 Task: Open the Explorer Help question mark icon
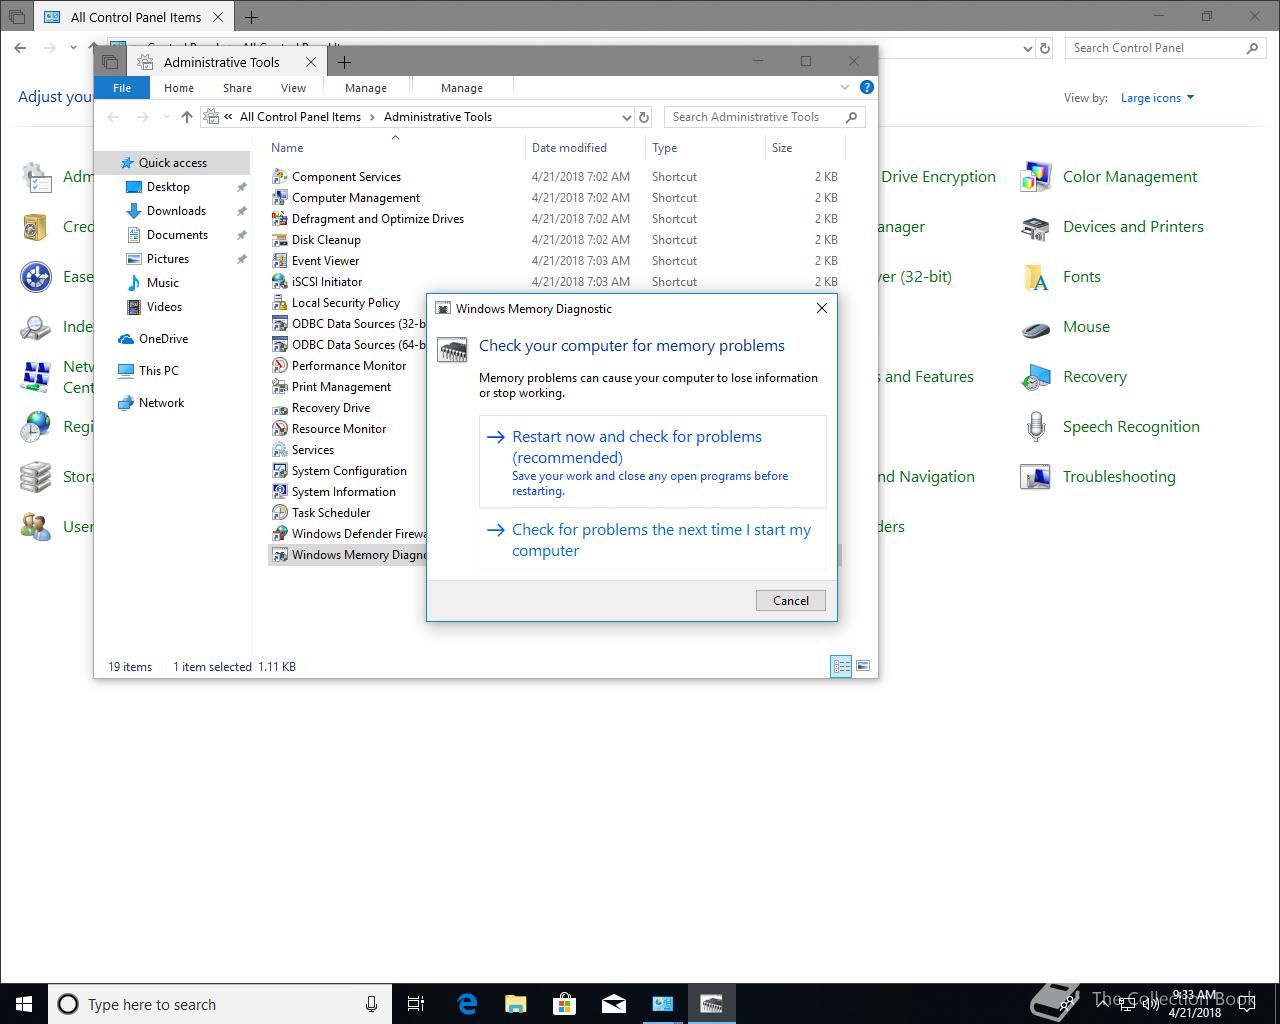click(867, 87)
